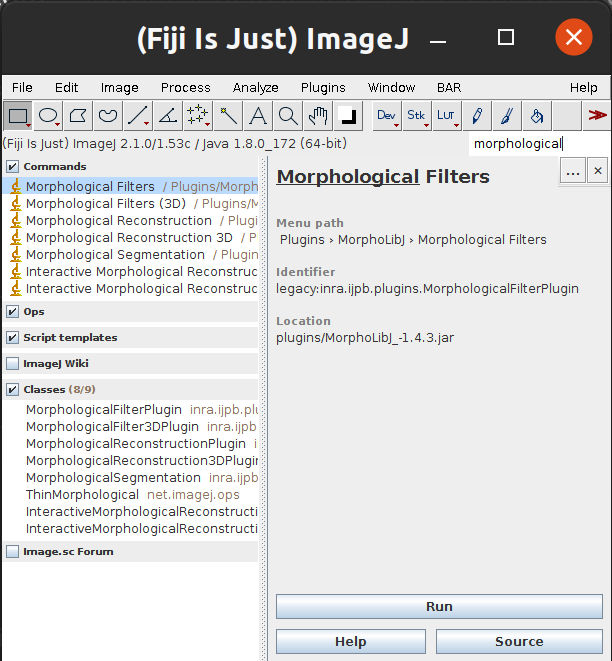Select the Freehand selection tool
612x661 pixels.
(108, 116)
